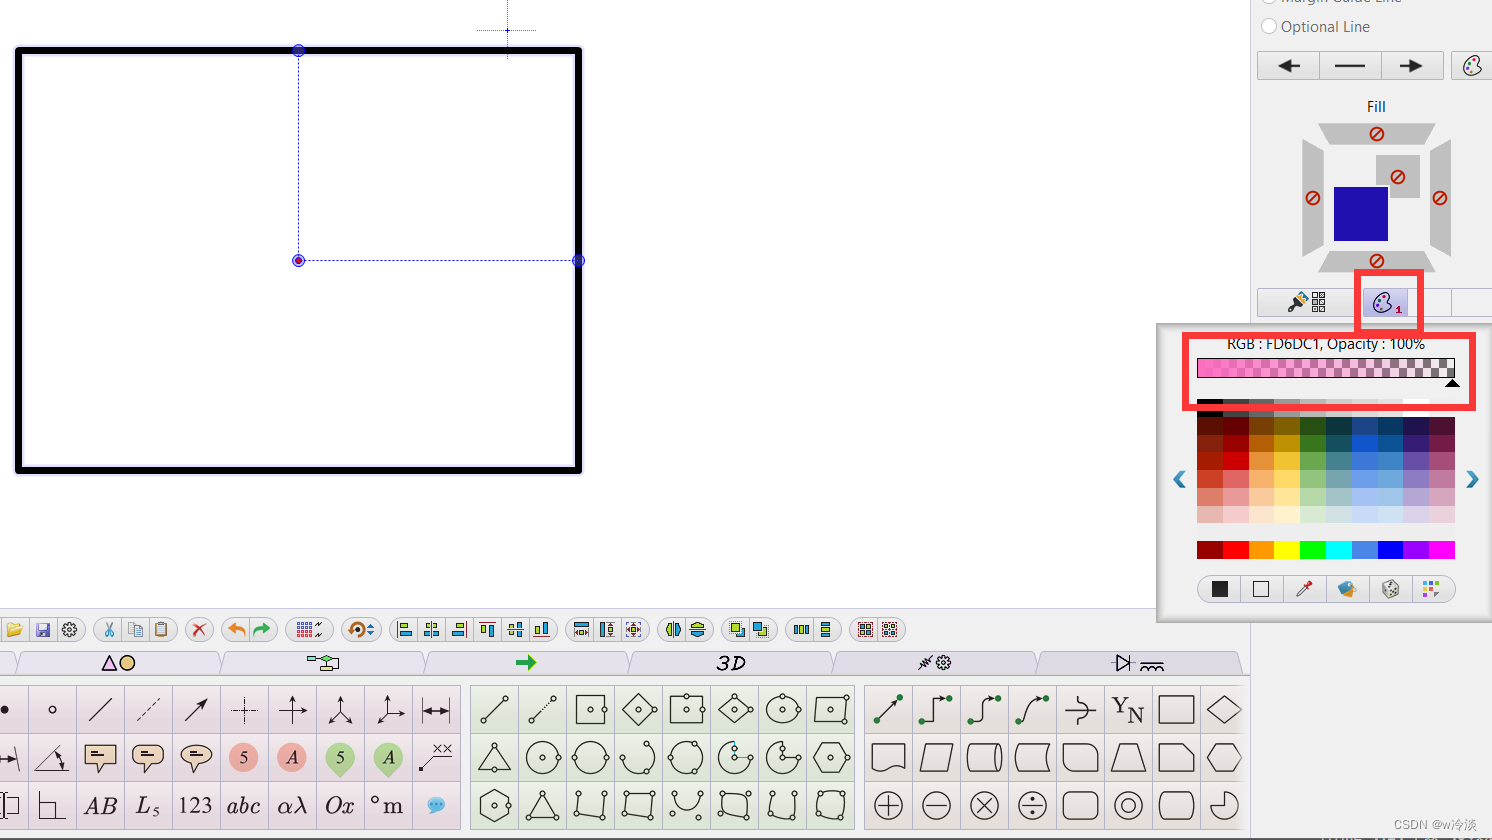Paste from the clipboard icon in toolbar
This screenshot has height=840, width=1492.
pyautogui.click(x=161, y=630)
